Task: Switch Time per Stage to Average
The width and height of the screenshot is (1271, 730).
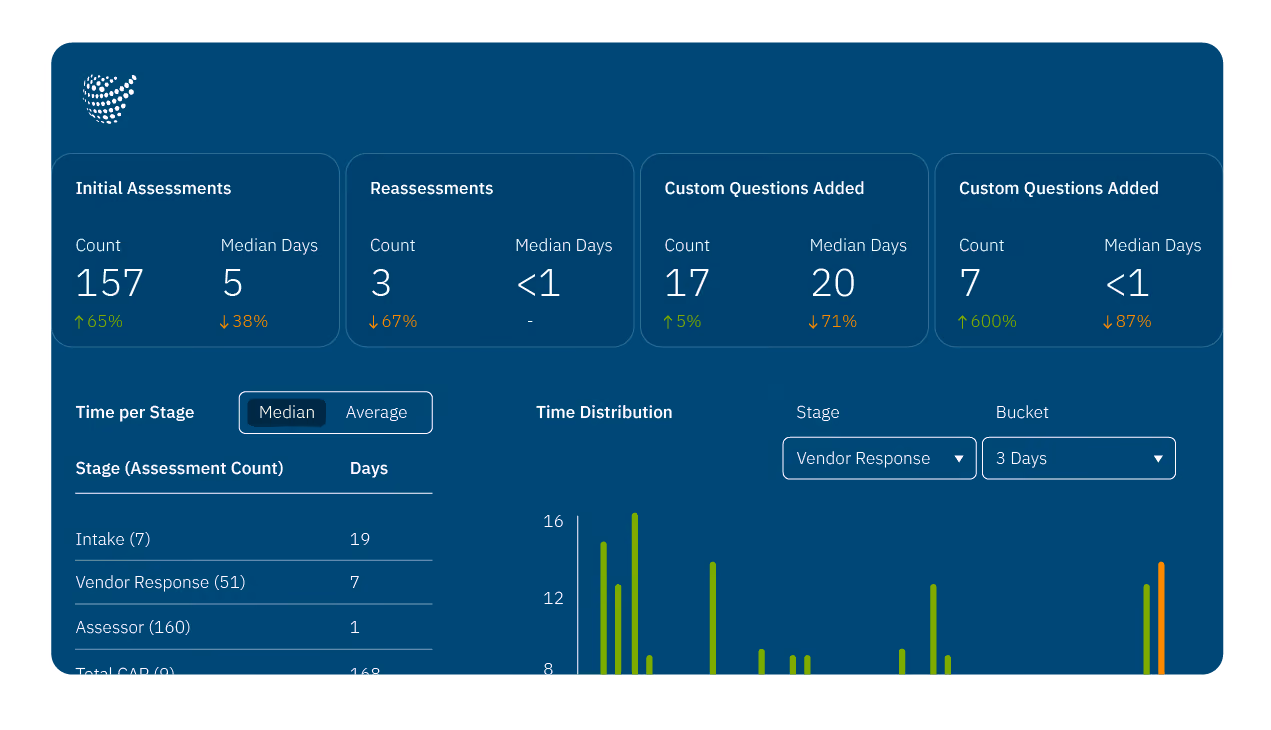Action: tap(376, 412)
